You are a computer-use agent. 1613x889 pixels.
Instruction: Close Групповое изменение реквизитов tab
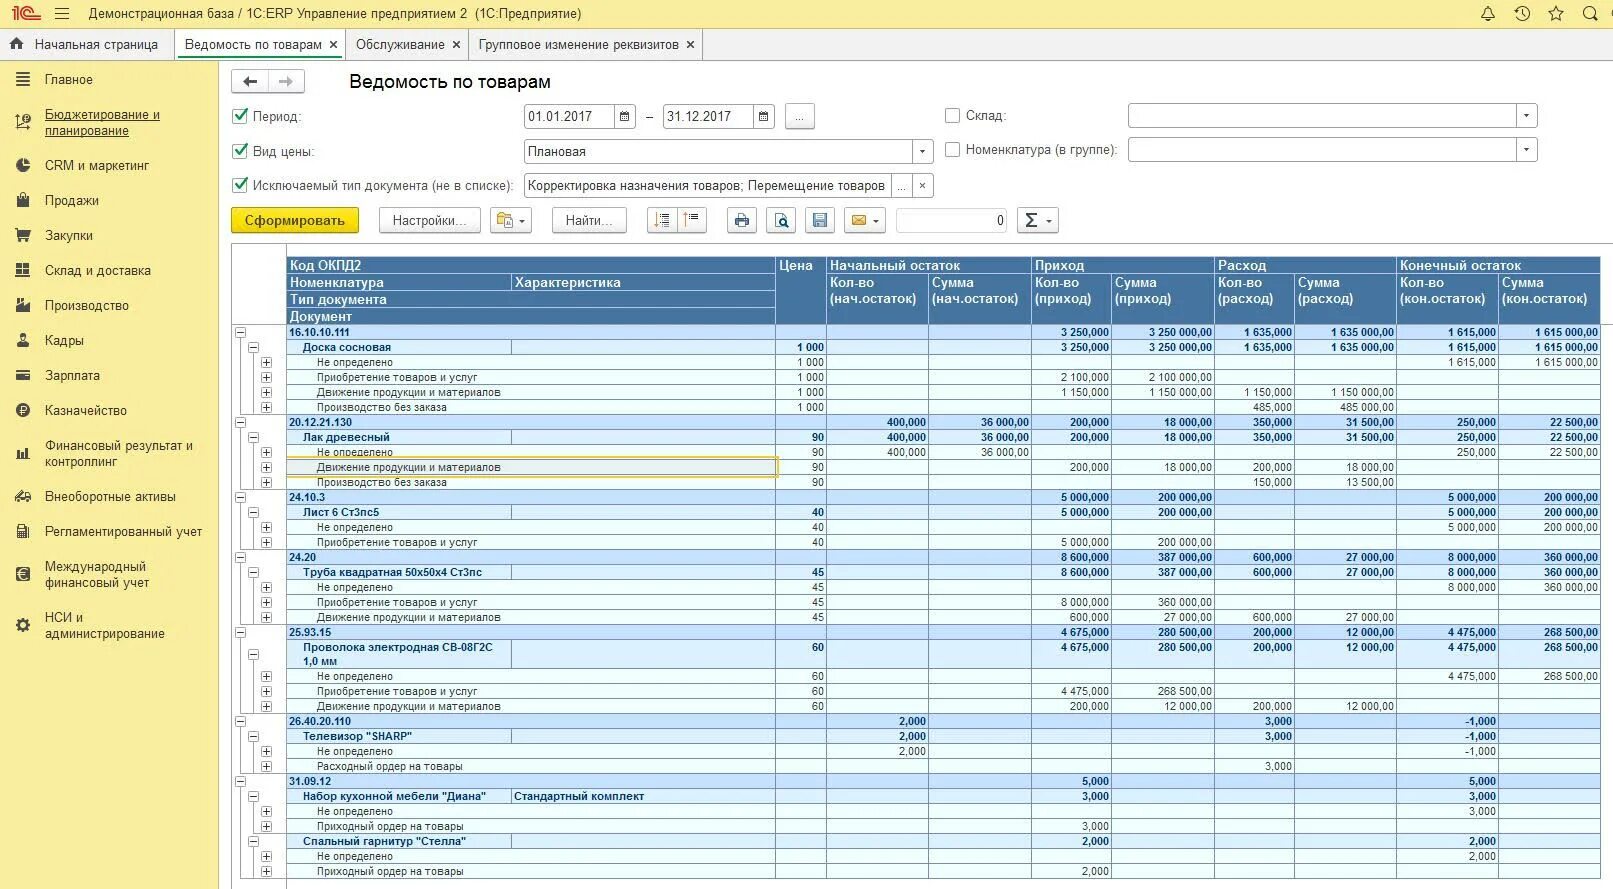690,44
